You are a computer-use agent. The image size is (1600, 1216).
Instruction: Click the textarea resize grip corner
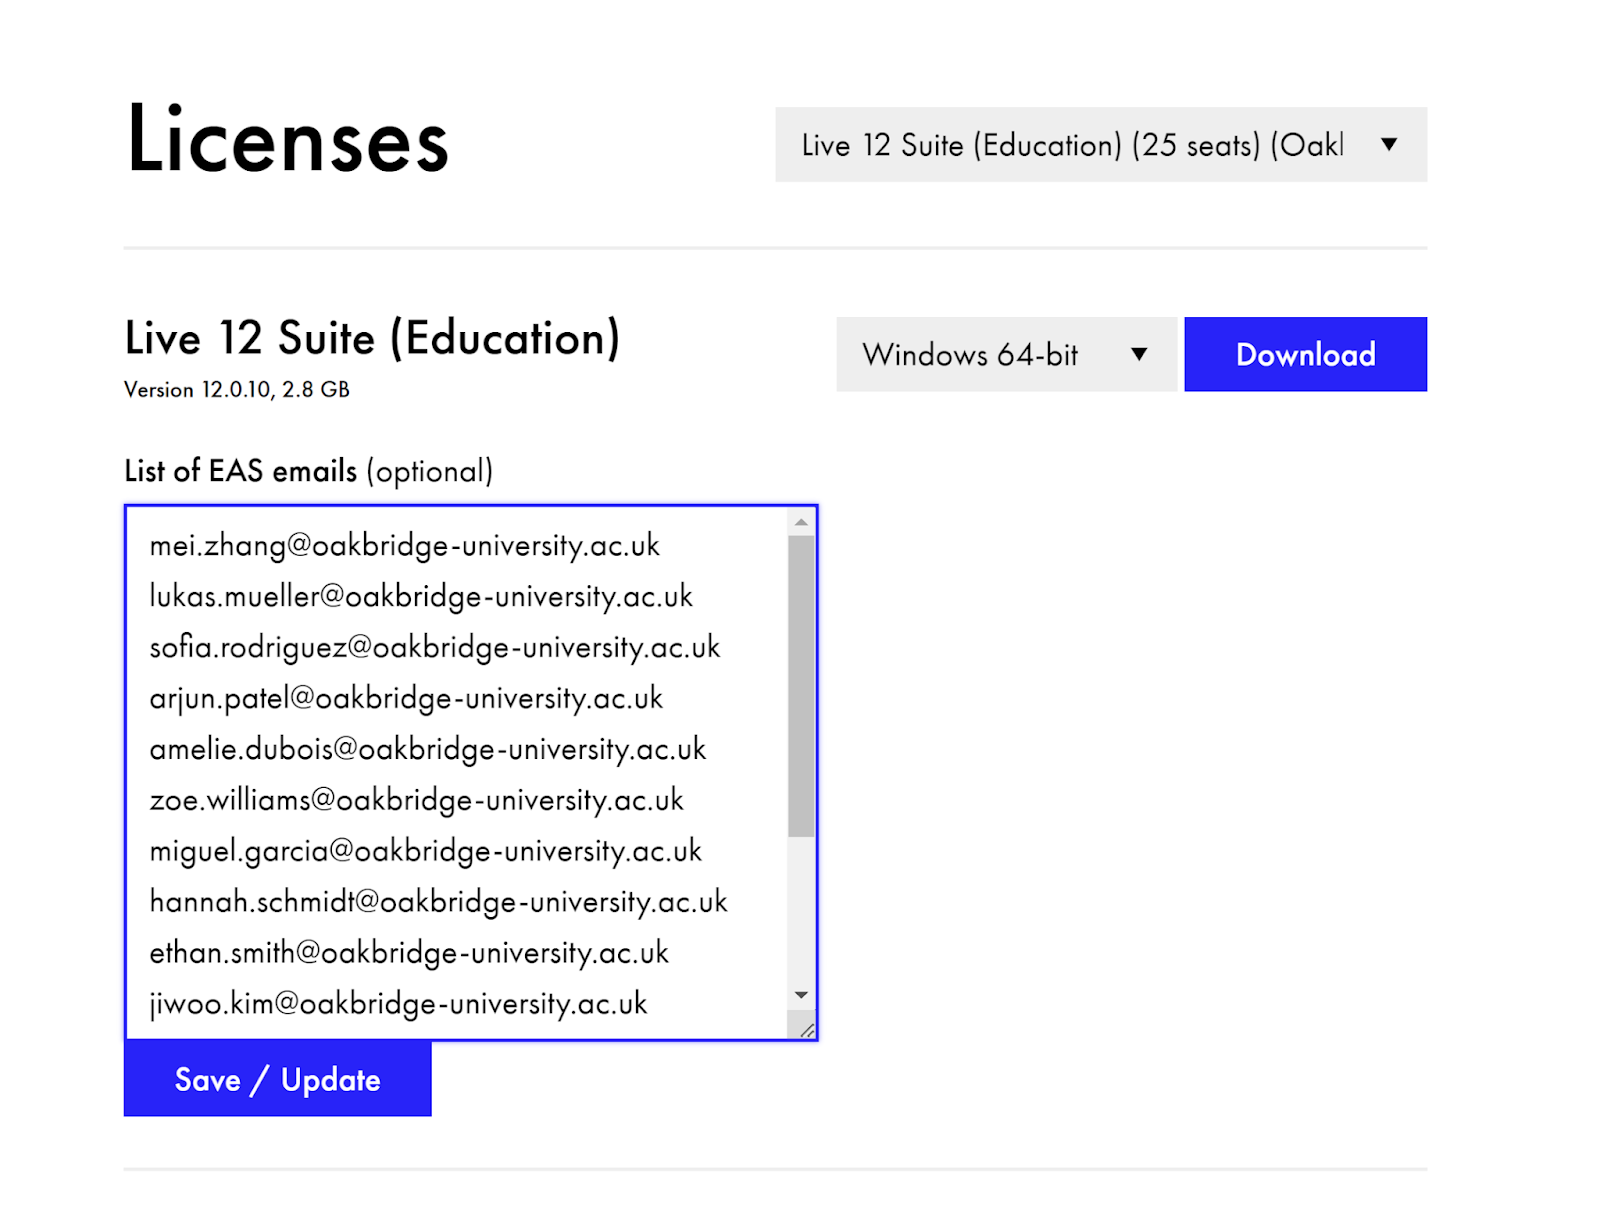tap(806, 1029)
